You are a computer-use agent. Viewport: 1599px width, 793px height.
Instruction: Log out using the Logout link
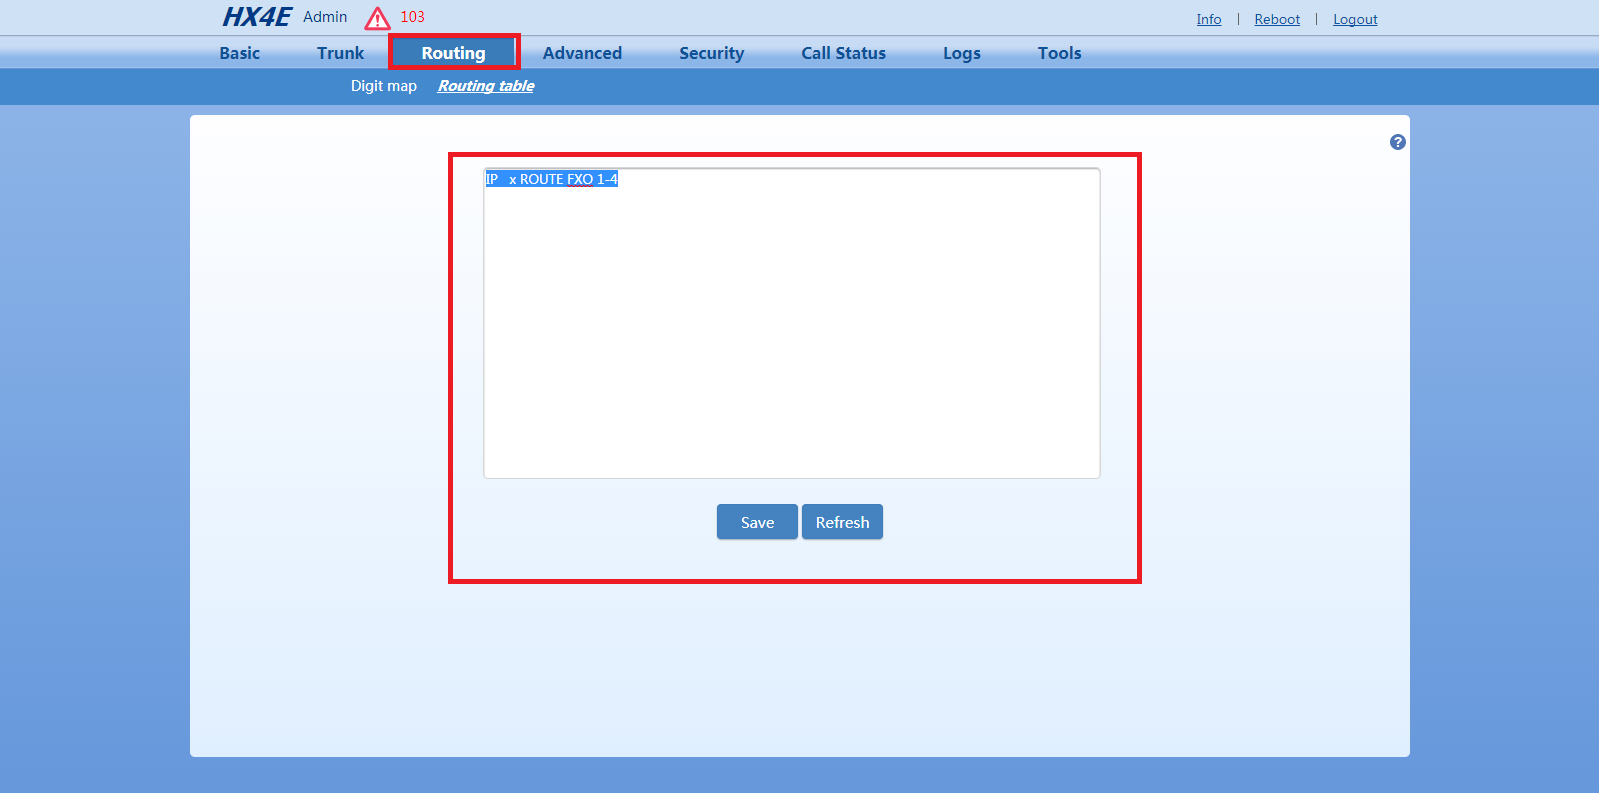pyautogui.click(x=1355, y=19)
